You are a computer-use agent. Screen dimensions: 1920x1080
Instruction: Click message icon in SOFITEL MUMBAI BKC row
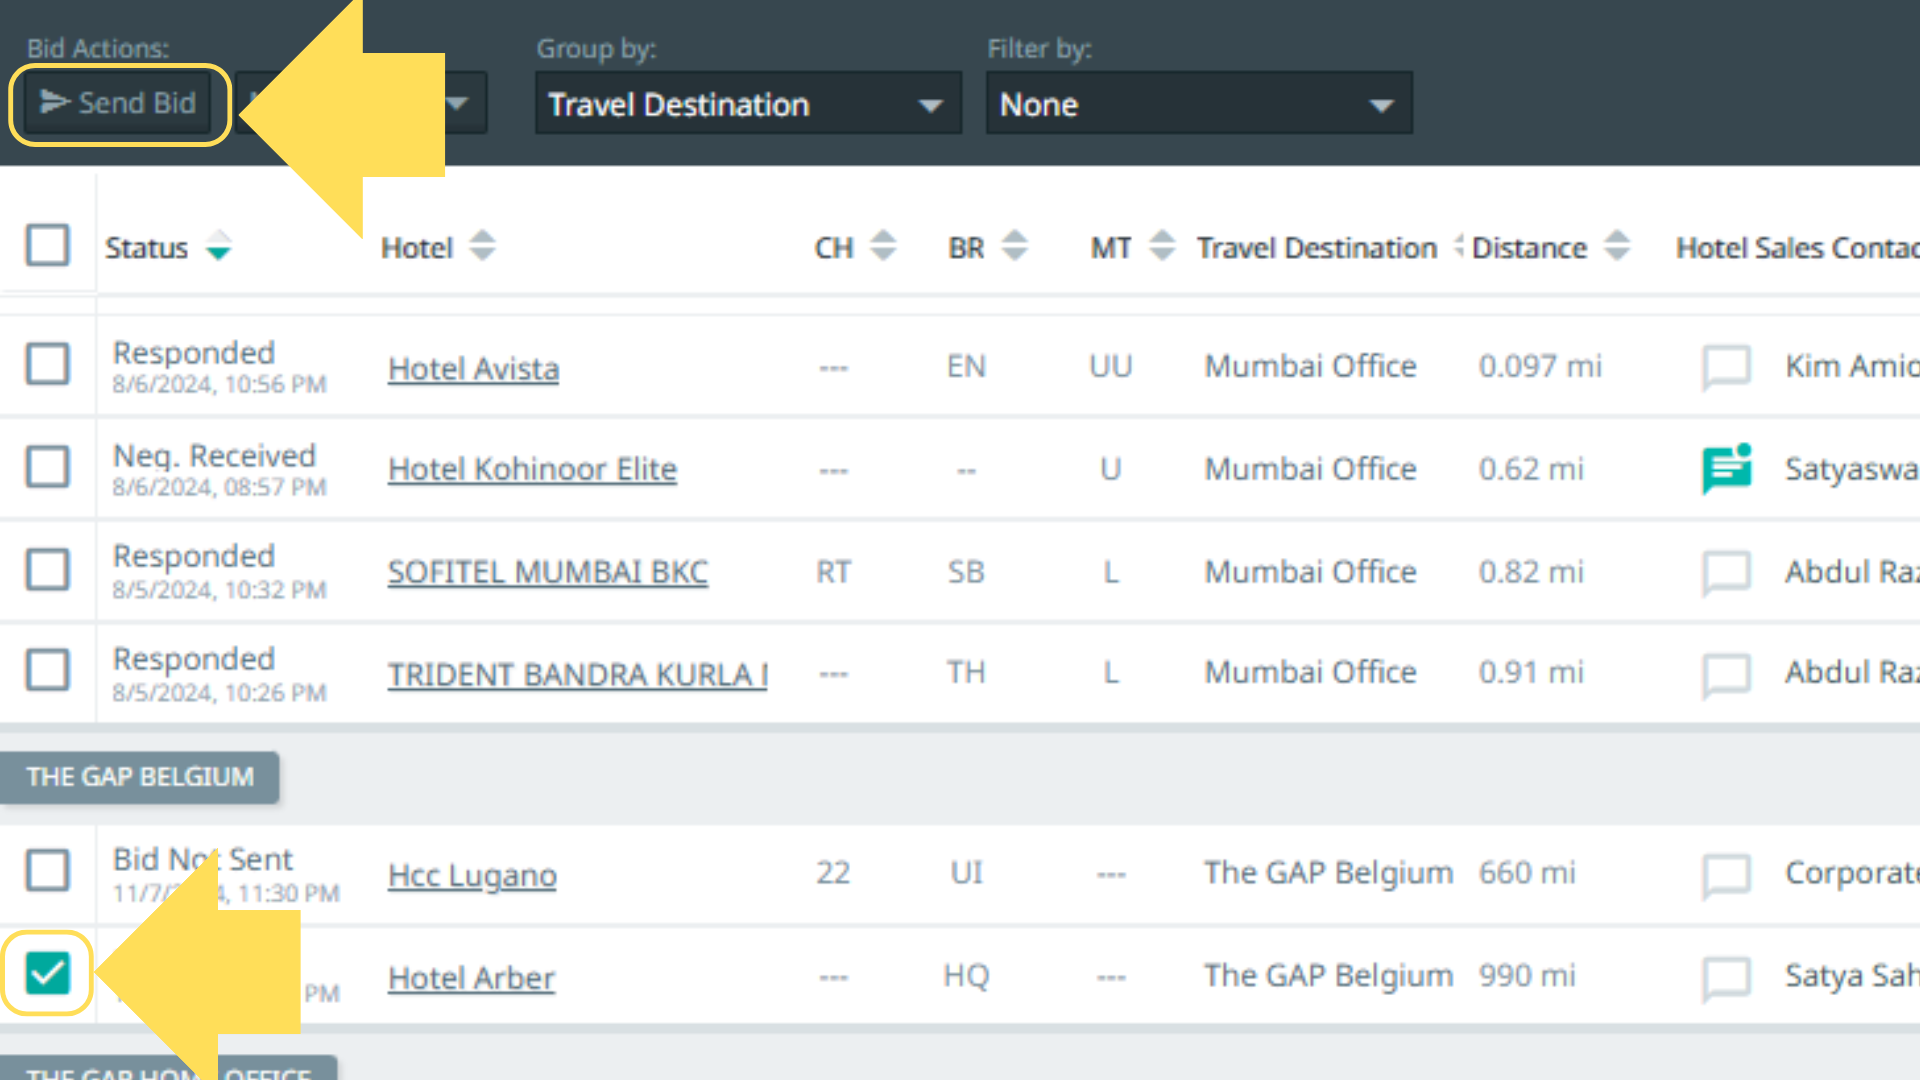coord(1726,572)
